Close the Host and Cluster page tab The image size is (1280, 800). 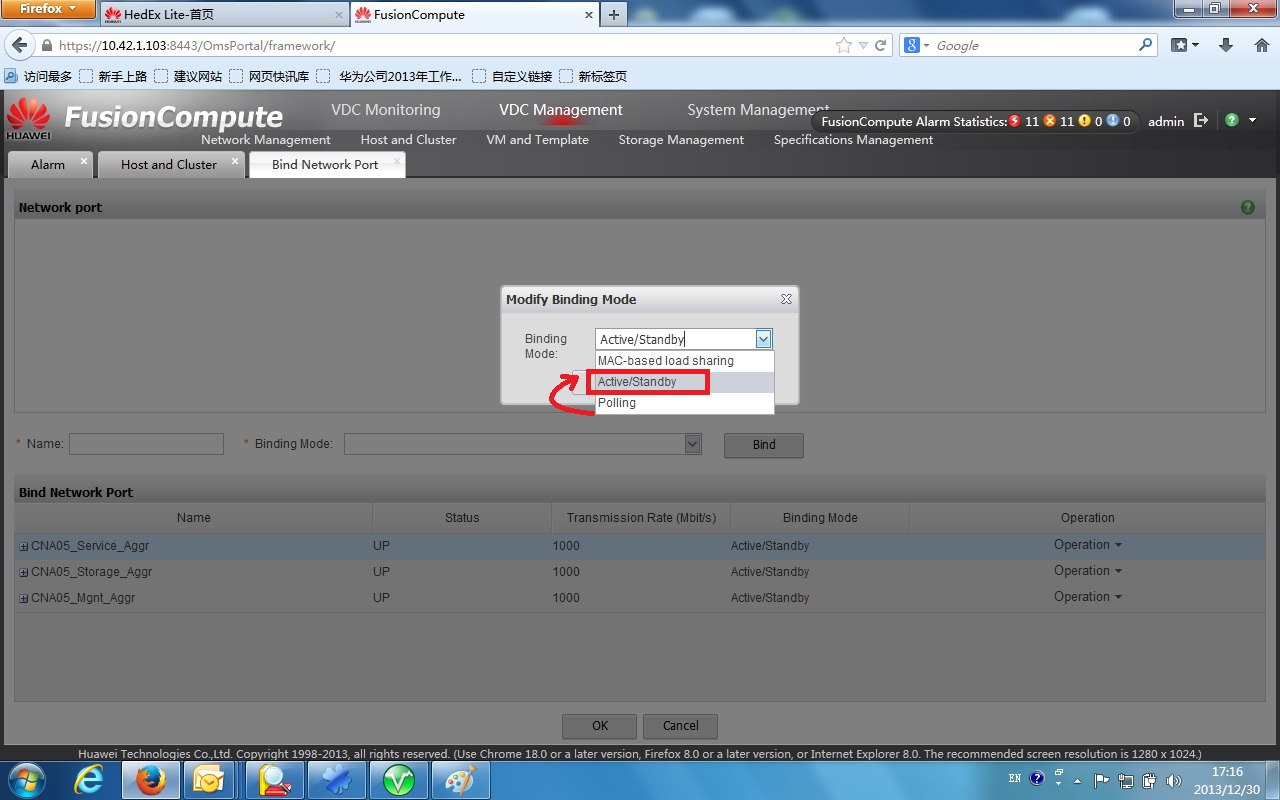[236, 160]
